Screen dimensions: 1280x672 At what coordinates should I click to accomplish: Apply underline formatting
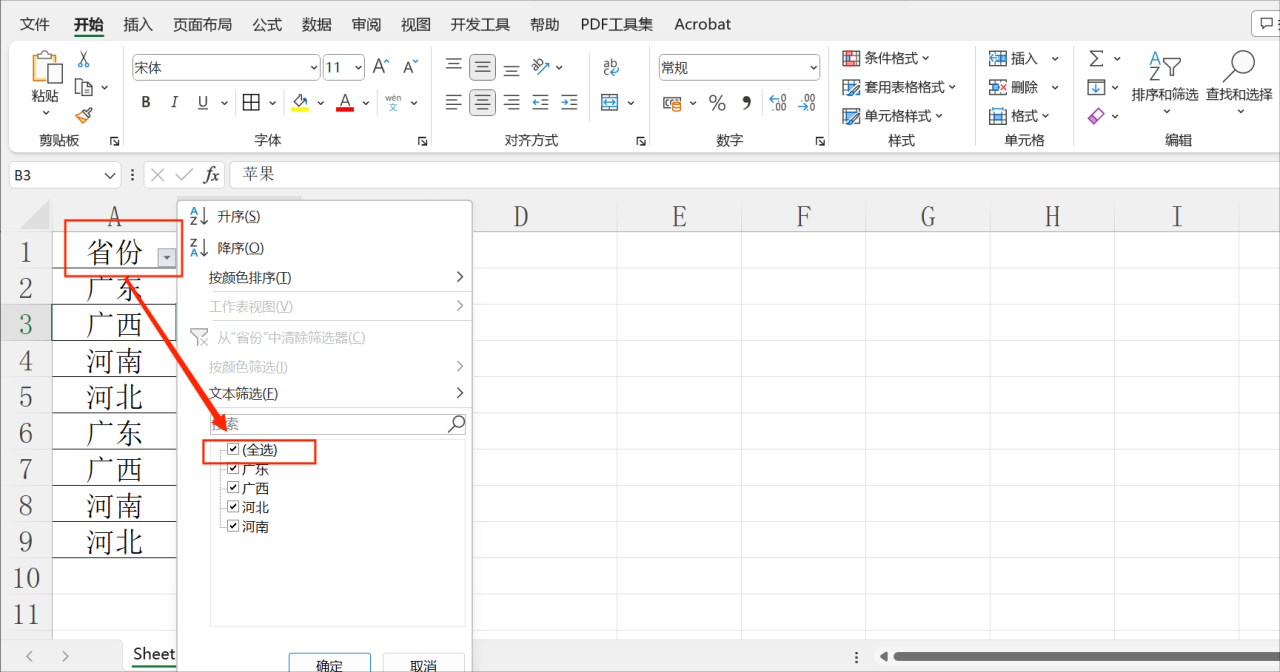coord(203,102)
